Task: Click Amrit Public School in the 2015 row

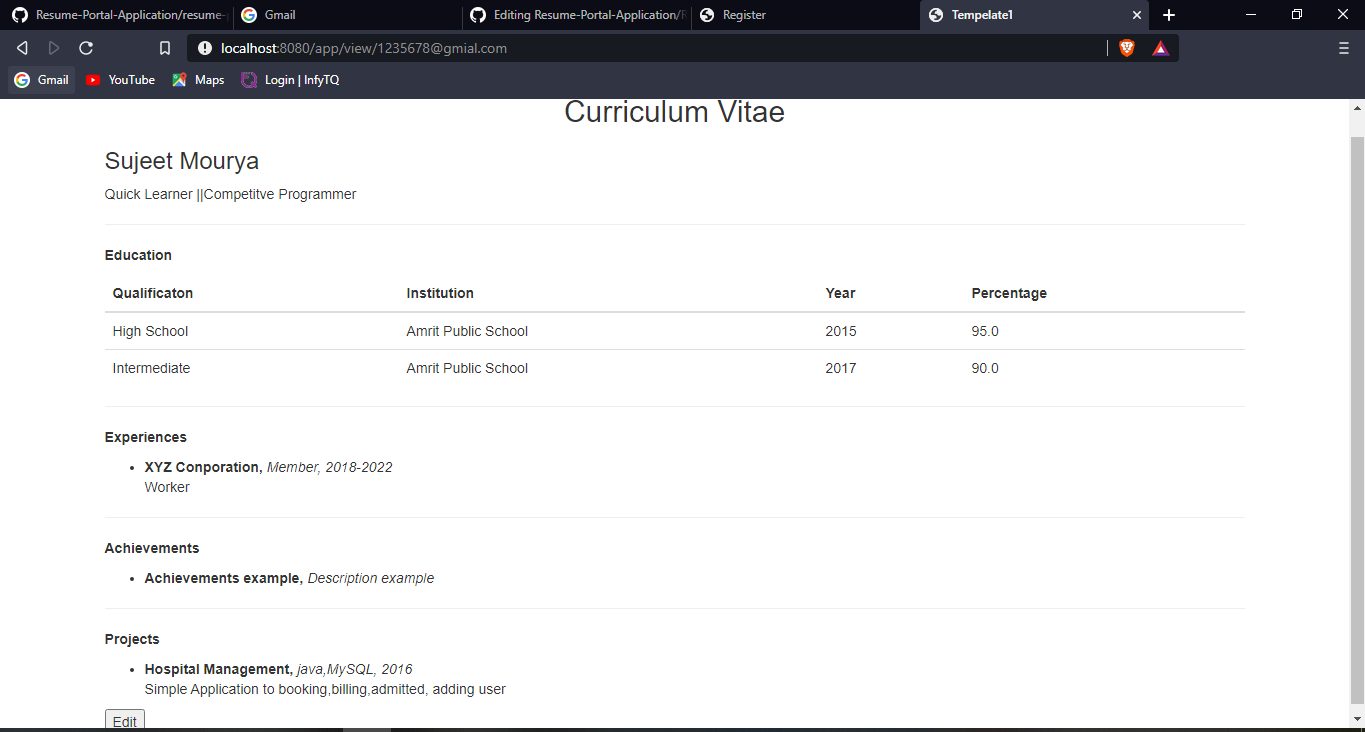Action: (x=467, y=331)
